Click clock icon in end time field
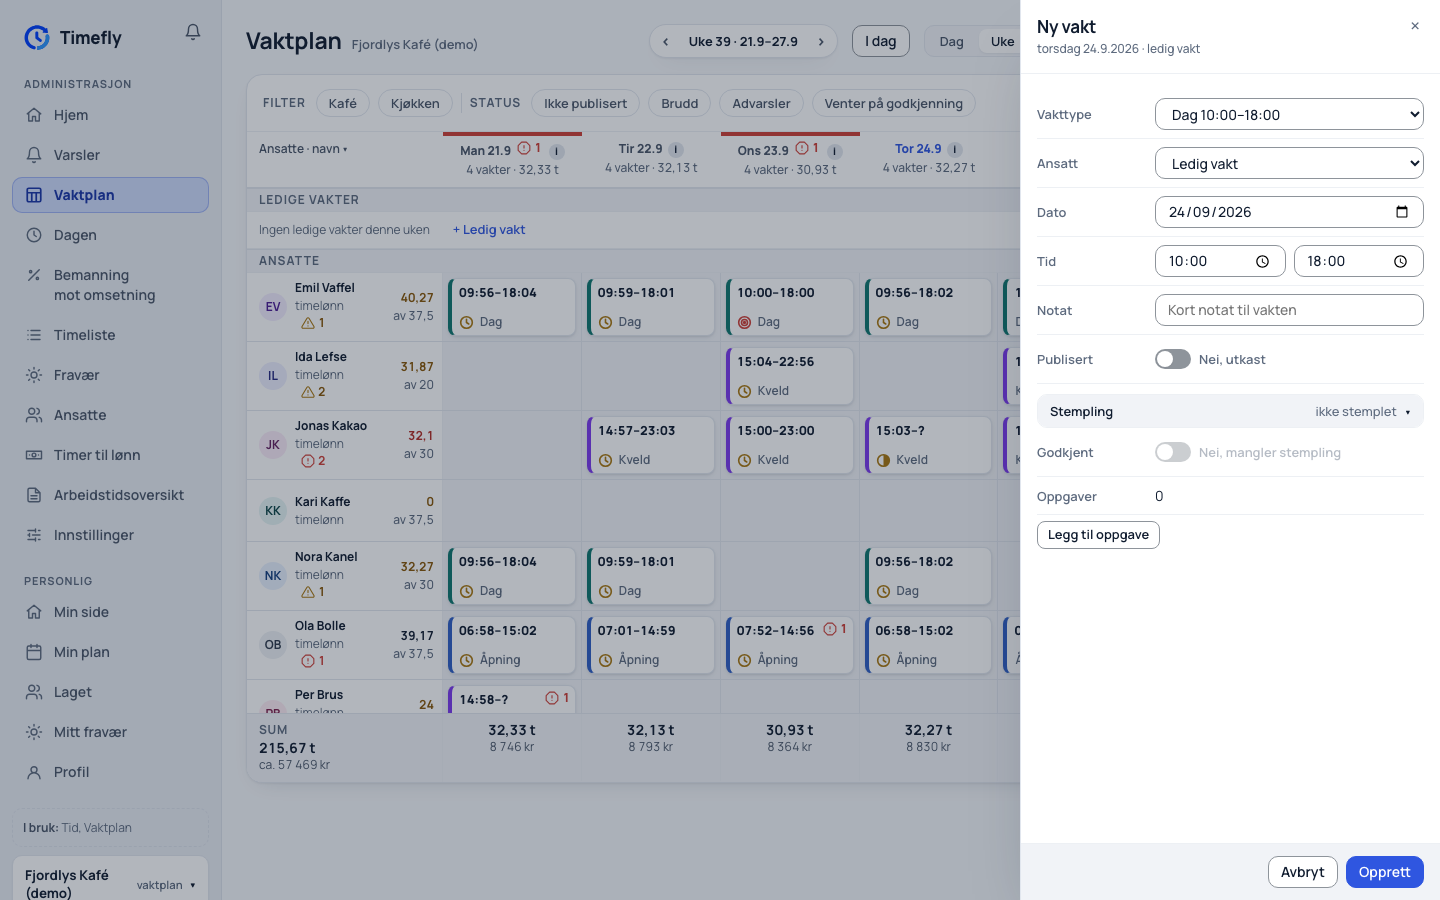 click(1401, 261)
